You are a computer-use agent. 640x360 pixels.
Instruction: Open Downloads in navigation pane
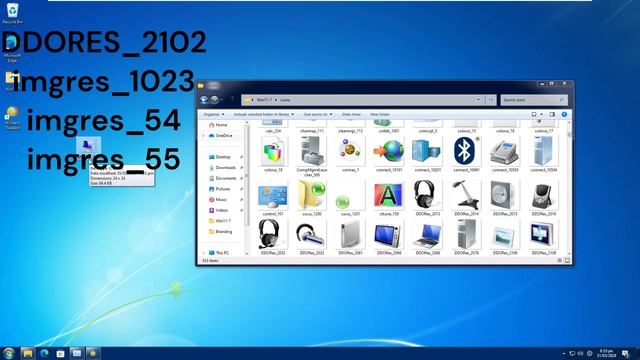pyautogui.click(x=222, y=168)
